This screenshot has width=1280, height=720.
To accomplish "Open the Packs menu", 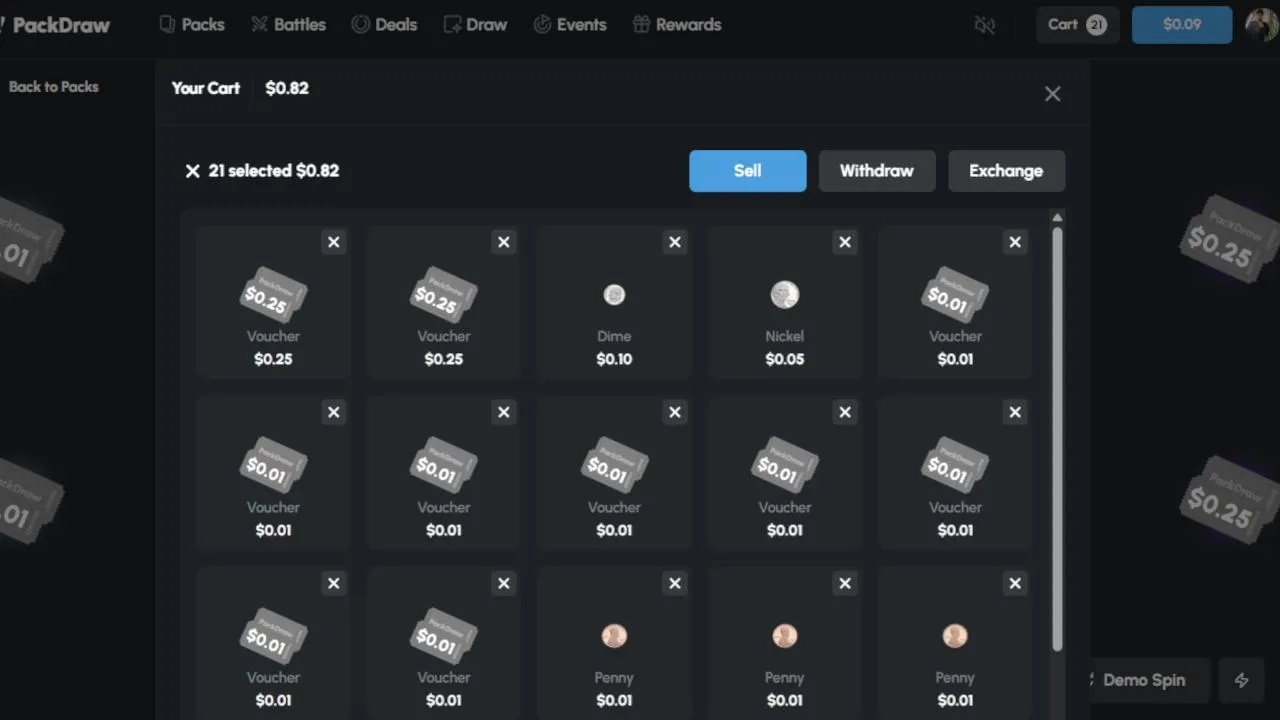I will pyautogui.click(x=192, y=25).
